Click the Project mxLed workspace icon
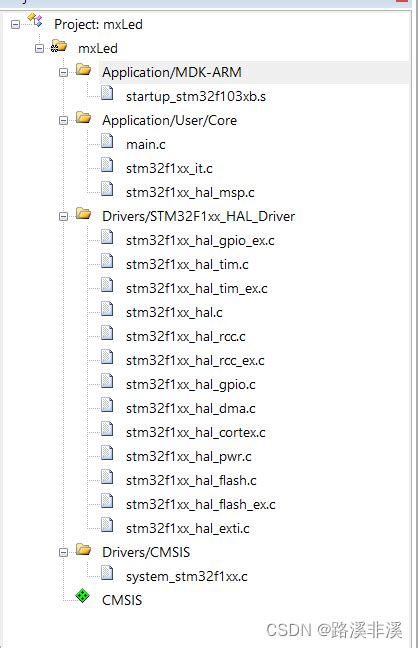This screenshot has height=648, width=418. point(35,20)
